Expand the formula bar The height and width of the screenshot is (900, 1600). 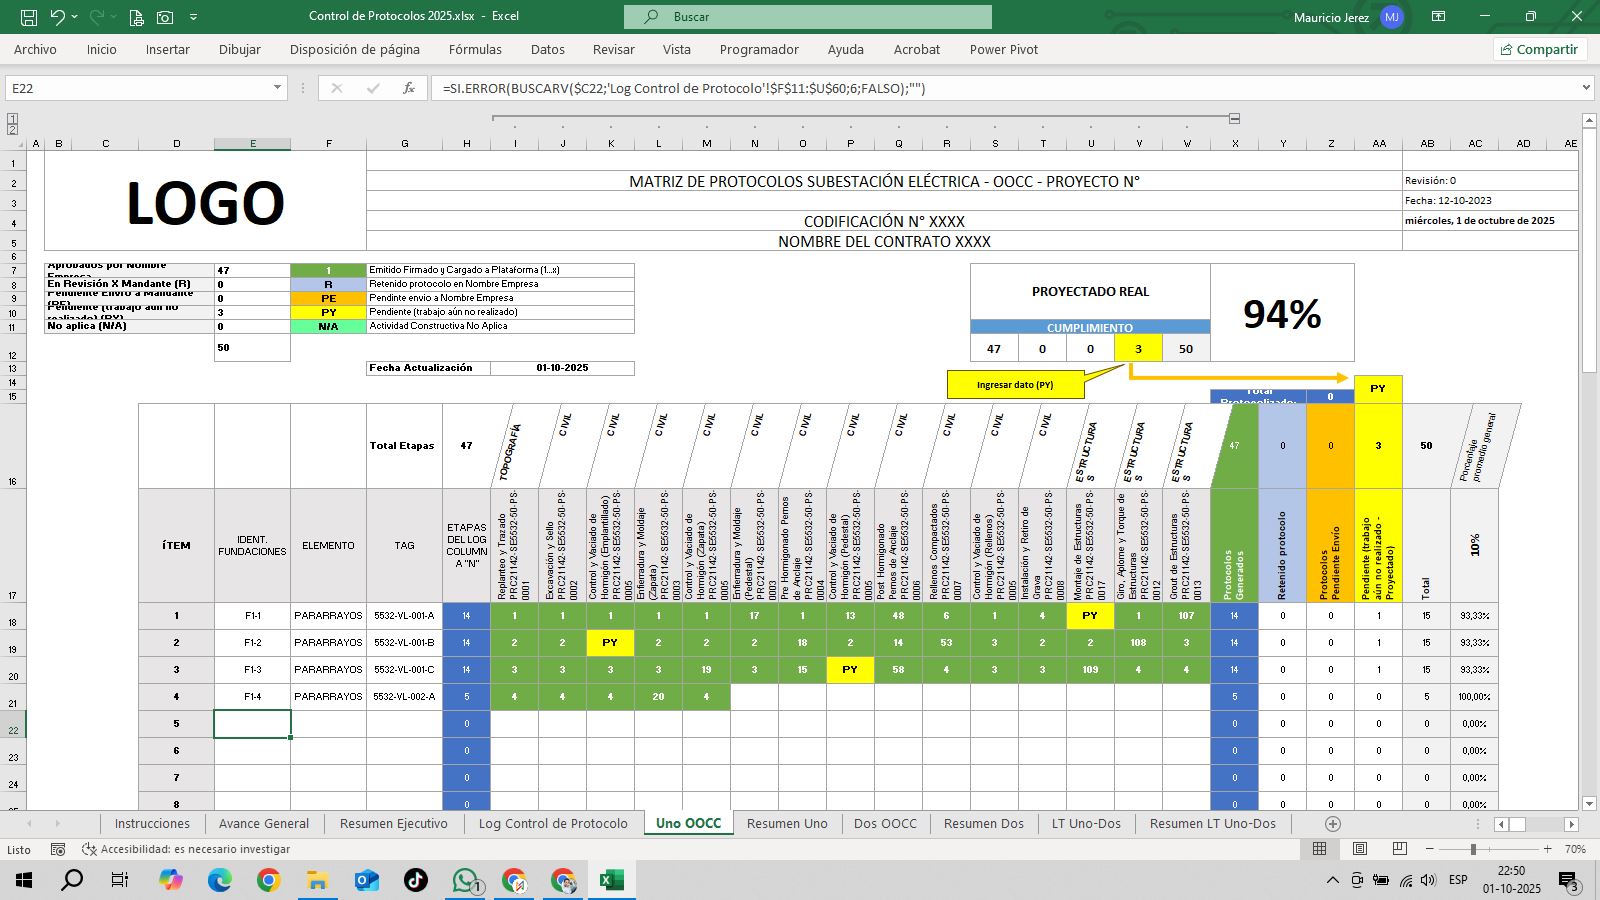click(x=1585, y=88)
